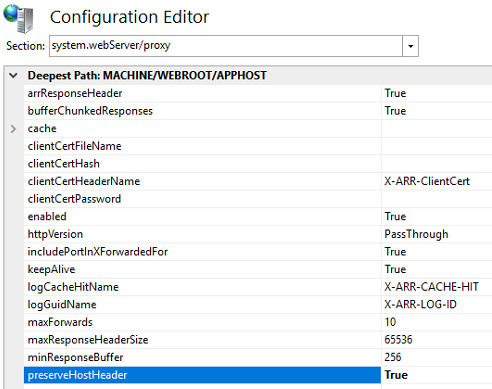
Task: Select the bufferChunkedResponses property
Action: click(90, 111)
